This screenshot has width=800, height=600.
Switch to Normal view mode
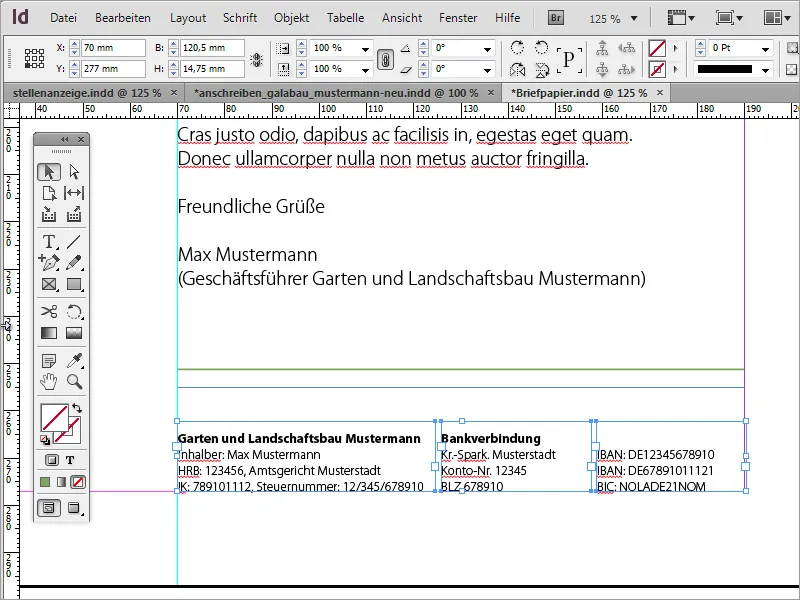click(49, 508)
